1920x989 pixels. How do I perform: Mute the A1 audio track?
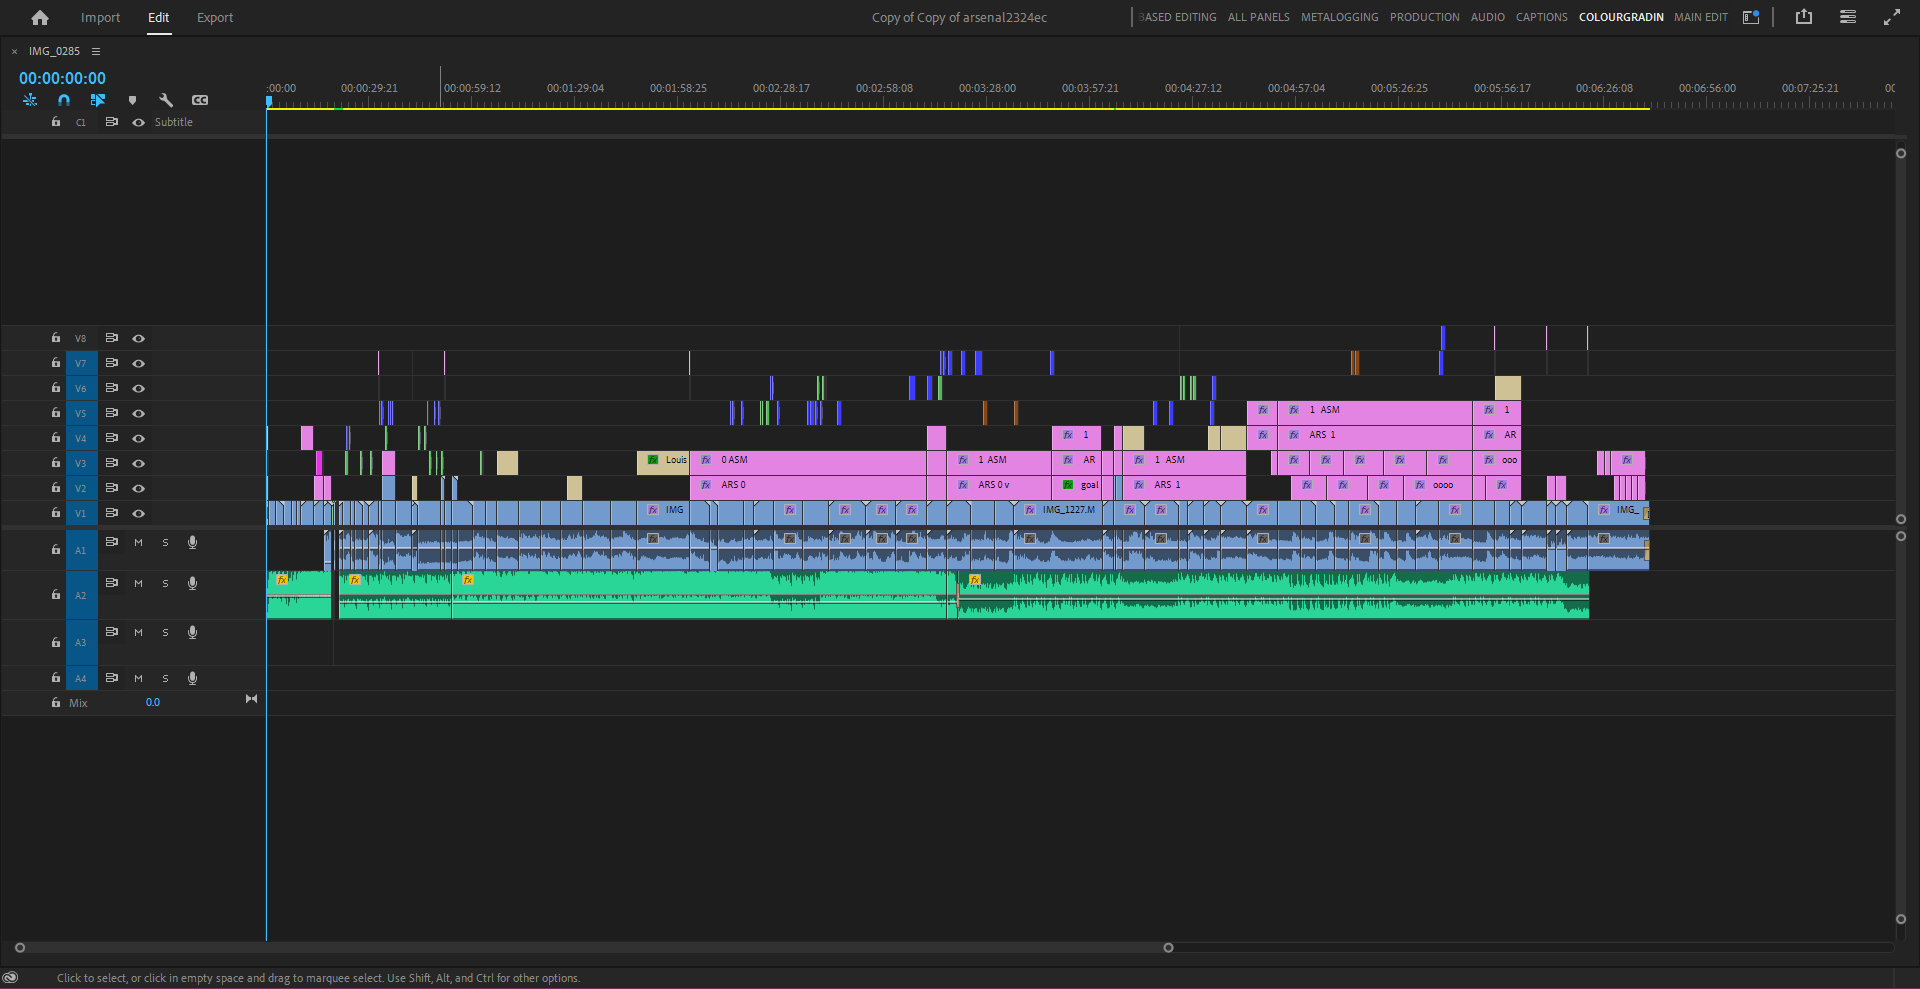click(139, 542)
